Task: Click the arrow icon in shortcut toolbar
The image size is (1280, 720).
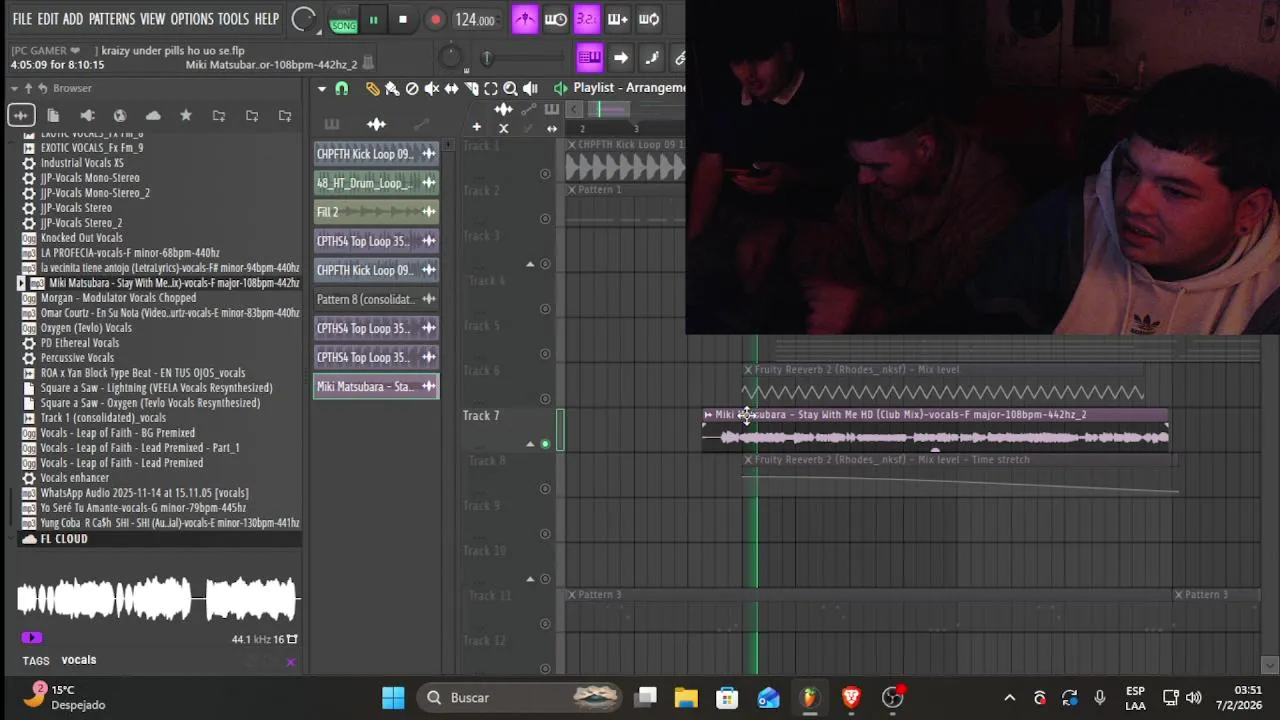Action: (620, 58)
